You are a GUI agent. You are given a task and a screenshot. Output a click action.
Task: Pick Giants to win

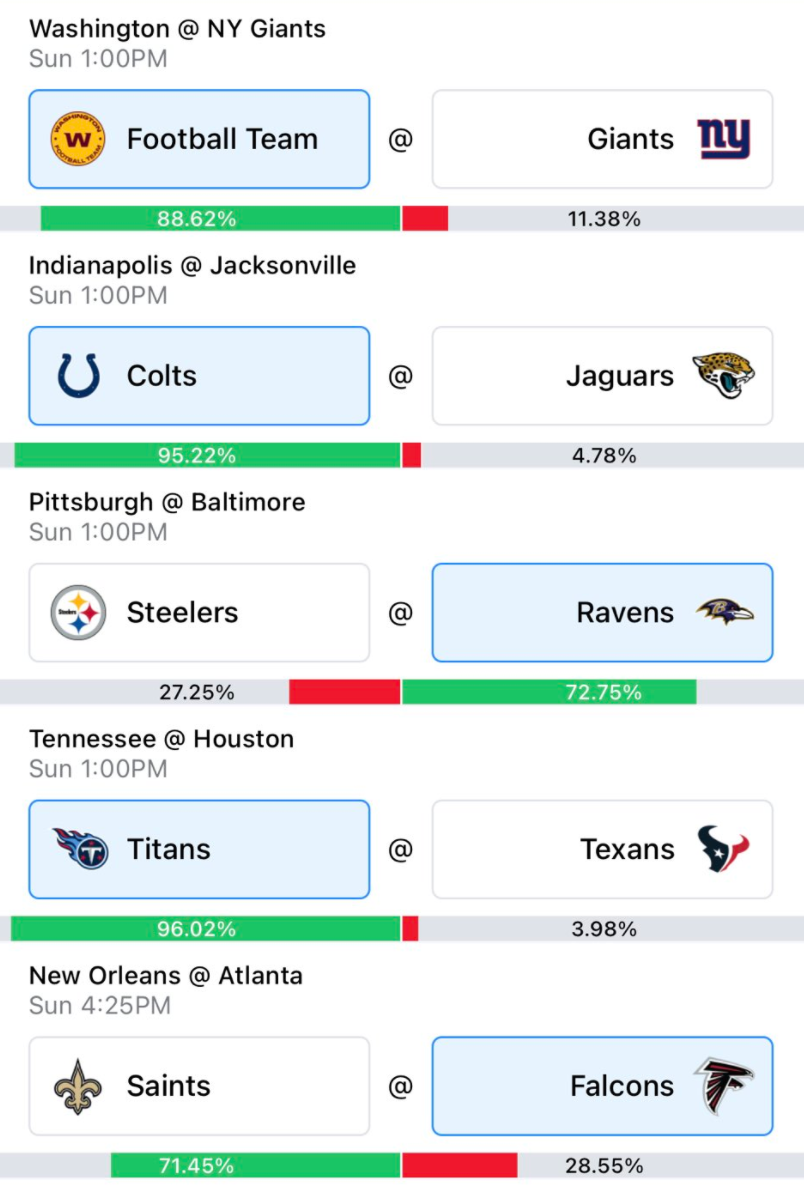(x=602, y=139)
